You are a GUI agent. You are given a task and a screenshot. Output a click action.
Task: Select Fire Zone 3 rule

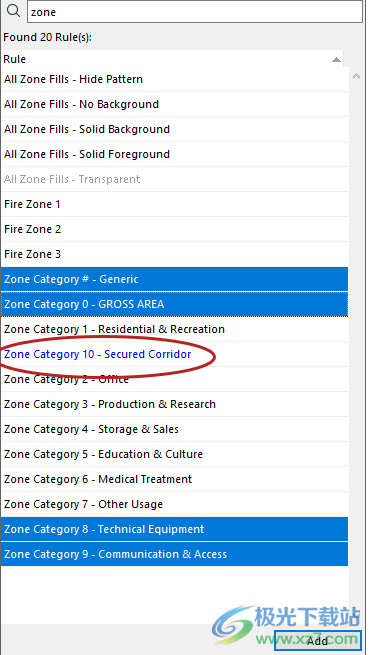[x=174, y=254]
